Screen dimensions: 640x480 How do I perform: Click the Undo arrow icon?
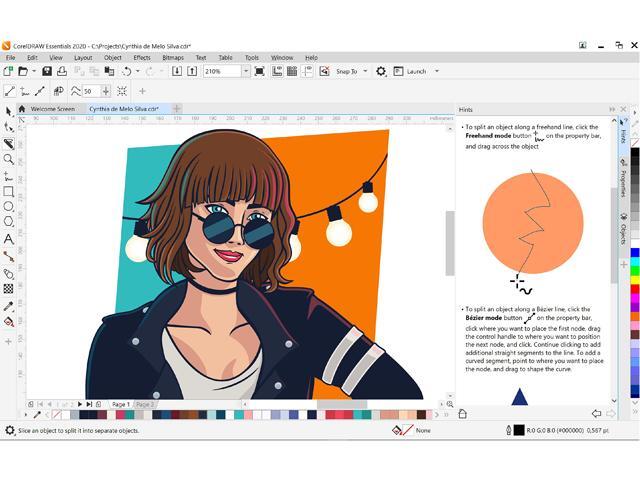[x=127, y=71]
